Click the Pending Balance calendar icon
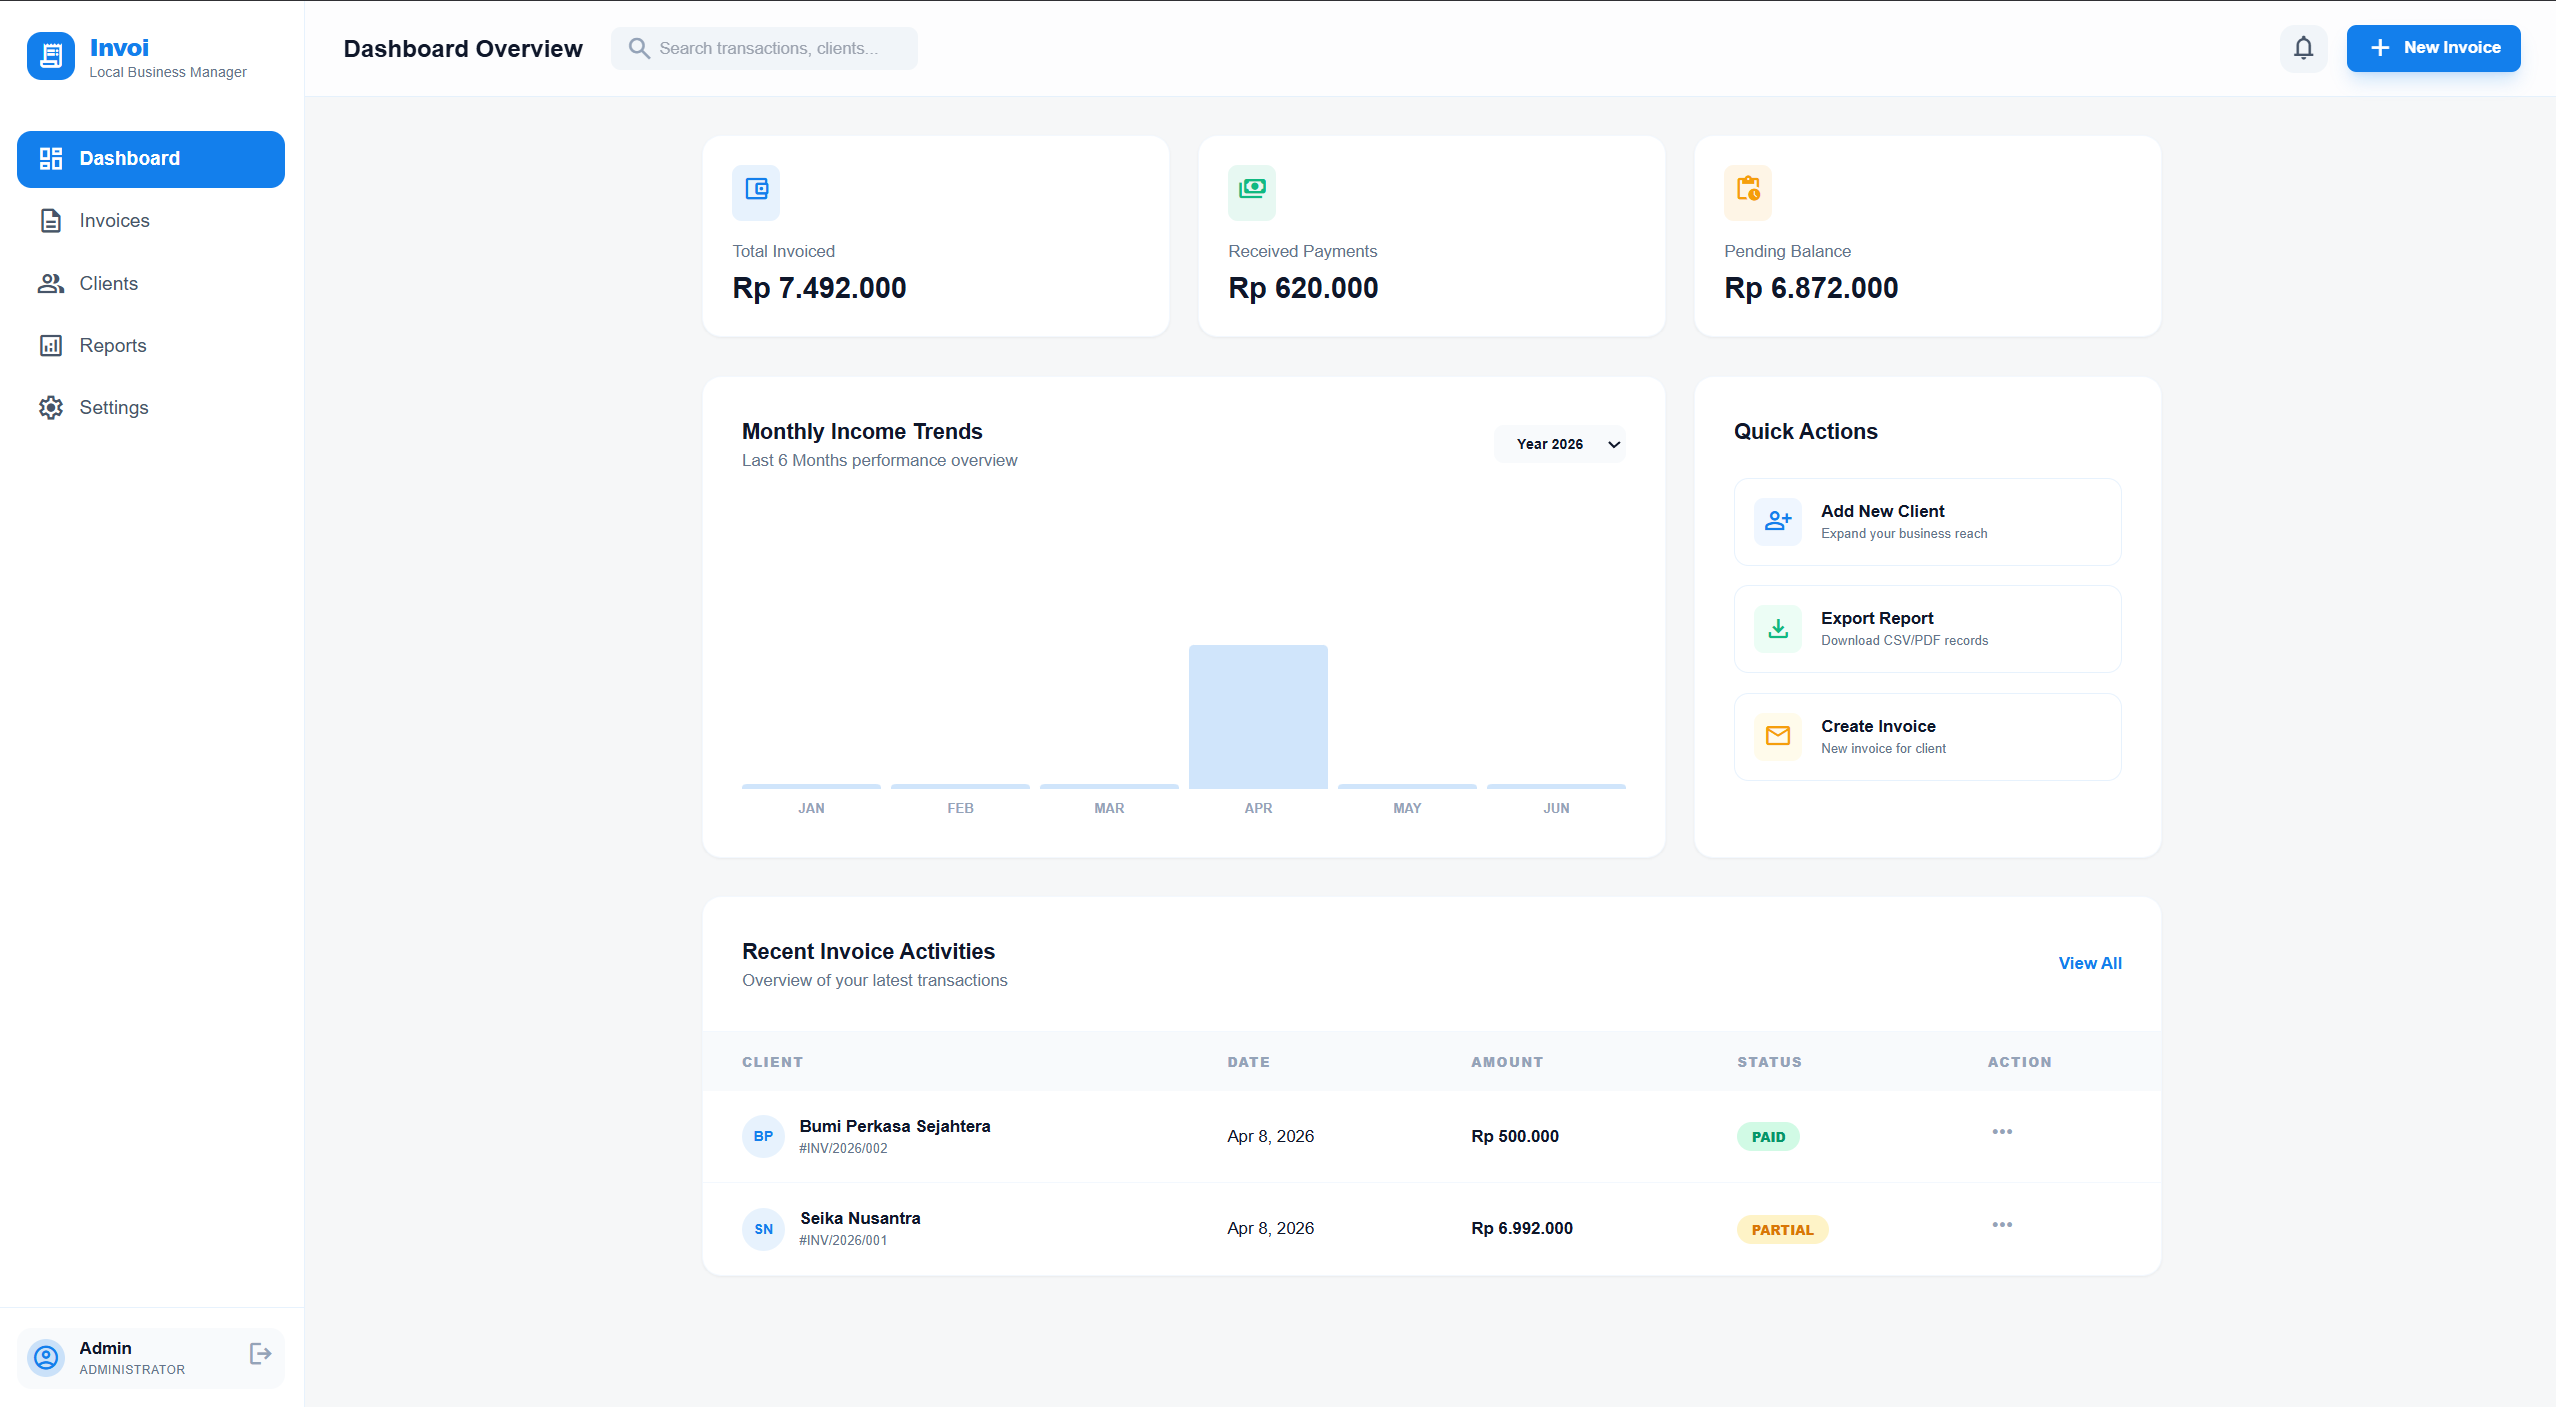The width and height of the screenshot is (2556, 1407). coord(1747,192)
